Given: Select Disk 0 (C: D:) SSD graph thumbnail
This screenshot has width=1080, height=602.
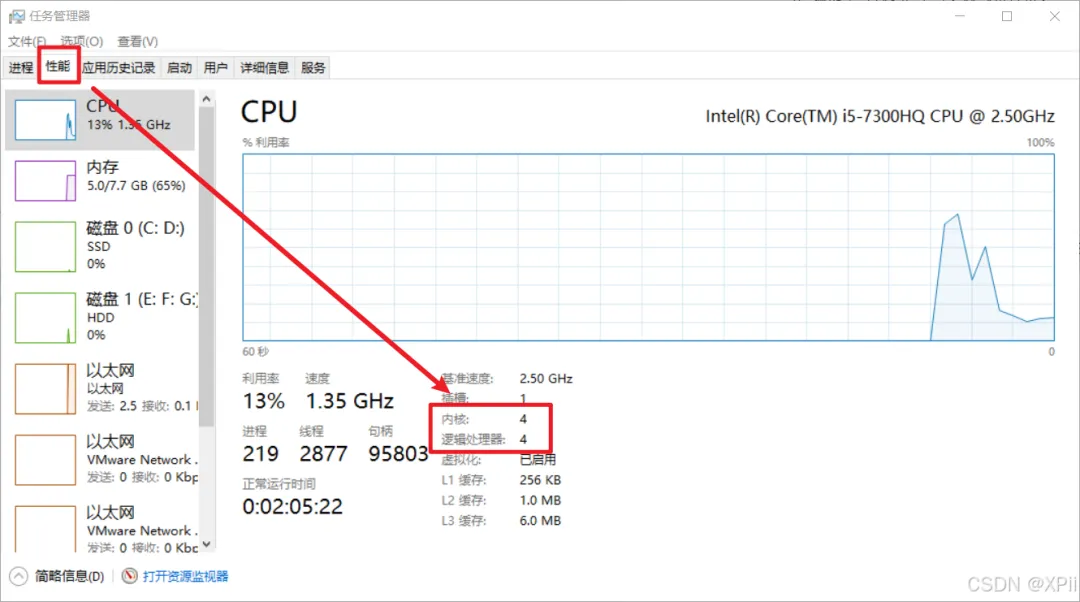Looking at the screenshot, I should click(45, 246).
